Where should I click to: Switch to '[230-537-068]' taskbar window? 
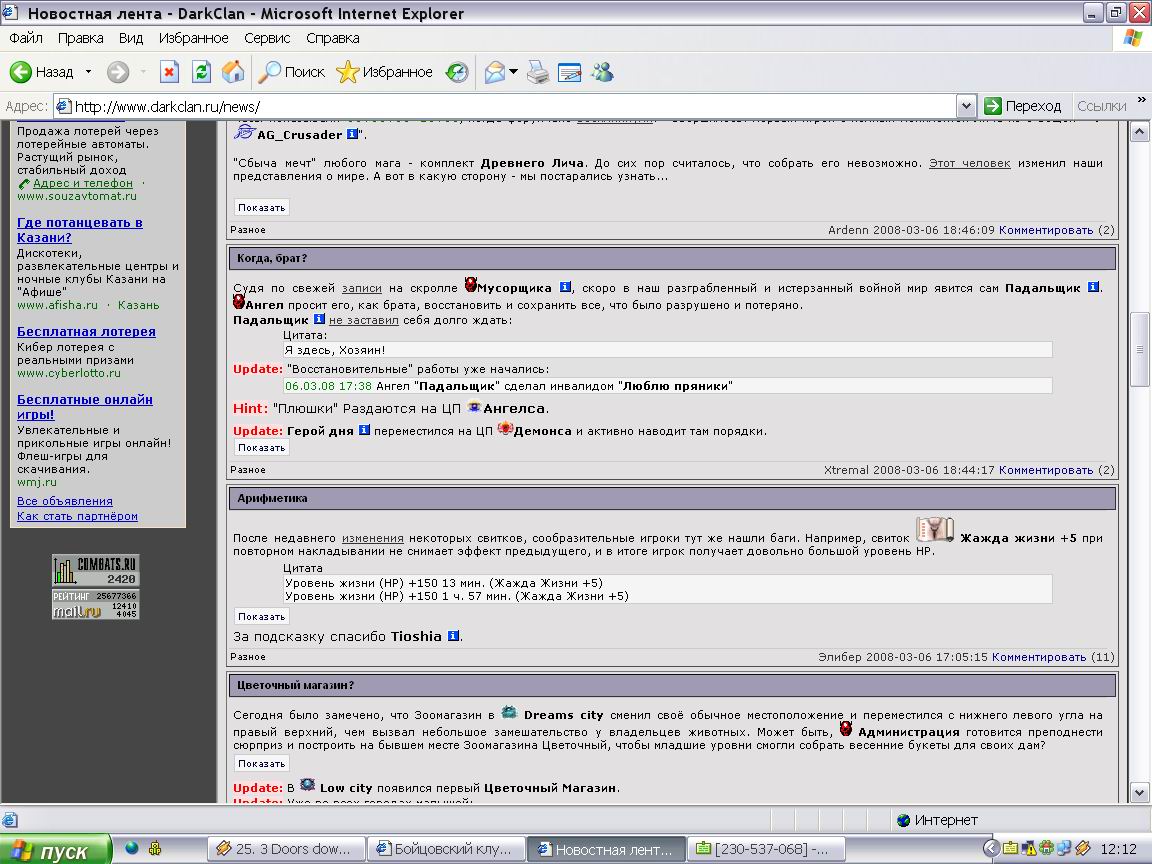[x=766, y=849]
